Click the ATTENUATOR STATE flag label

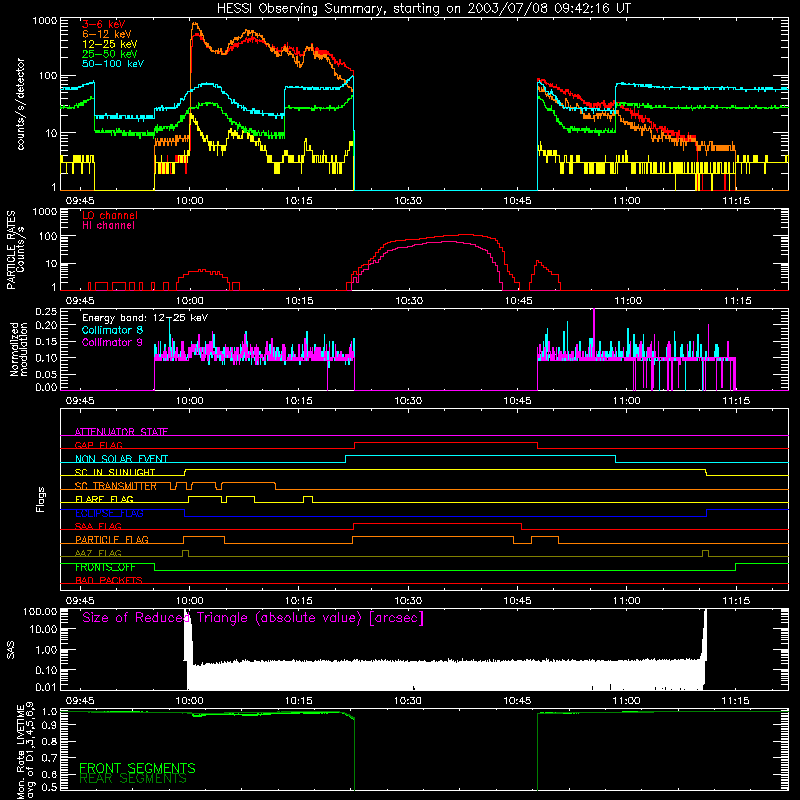click(x=121, y=432)
